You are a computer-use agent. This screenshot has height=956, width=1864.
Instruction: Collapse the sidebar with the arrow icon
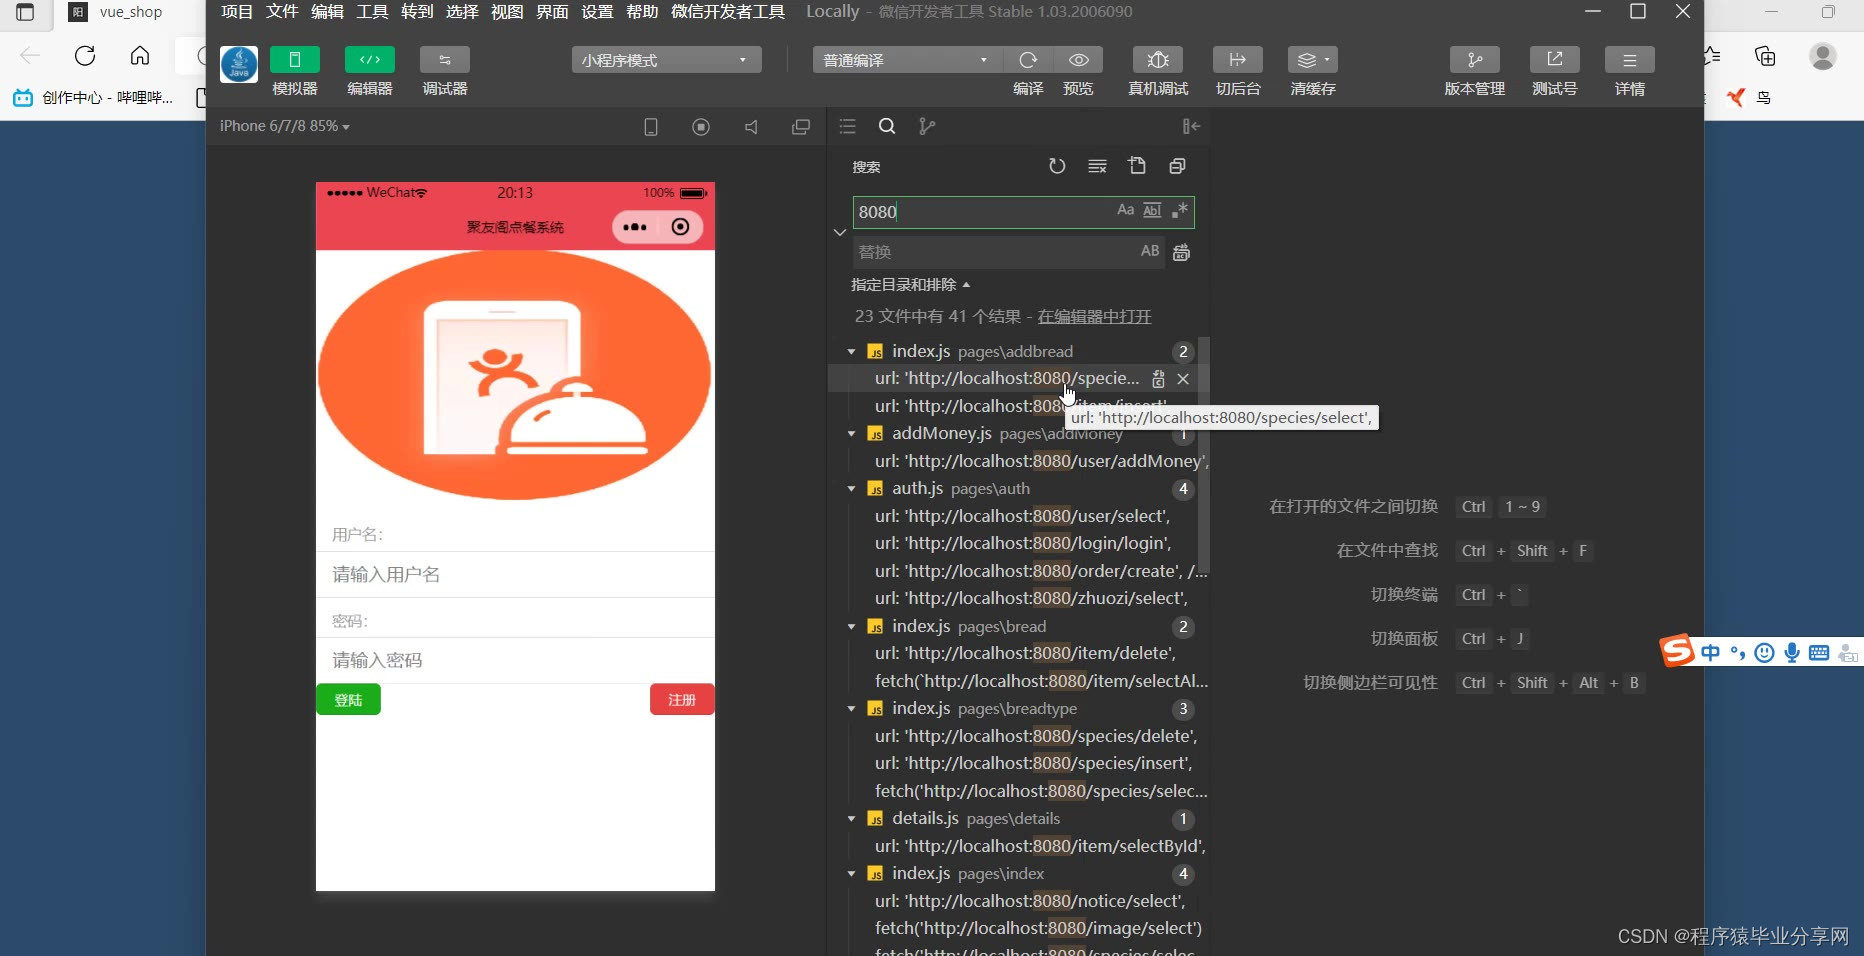(x=1191, y=126)
